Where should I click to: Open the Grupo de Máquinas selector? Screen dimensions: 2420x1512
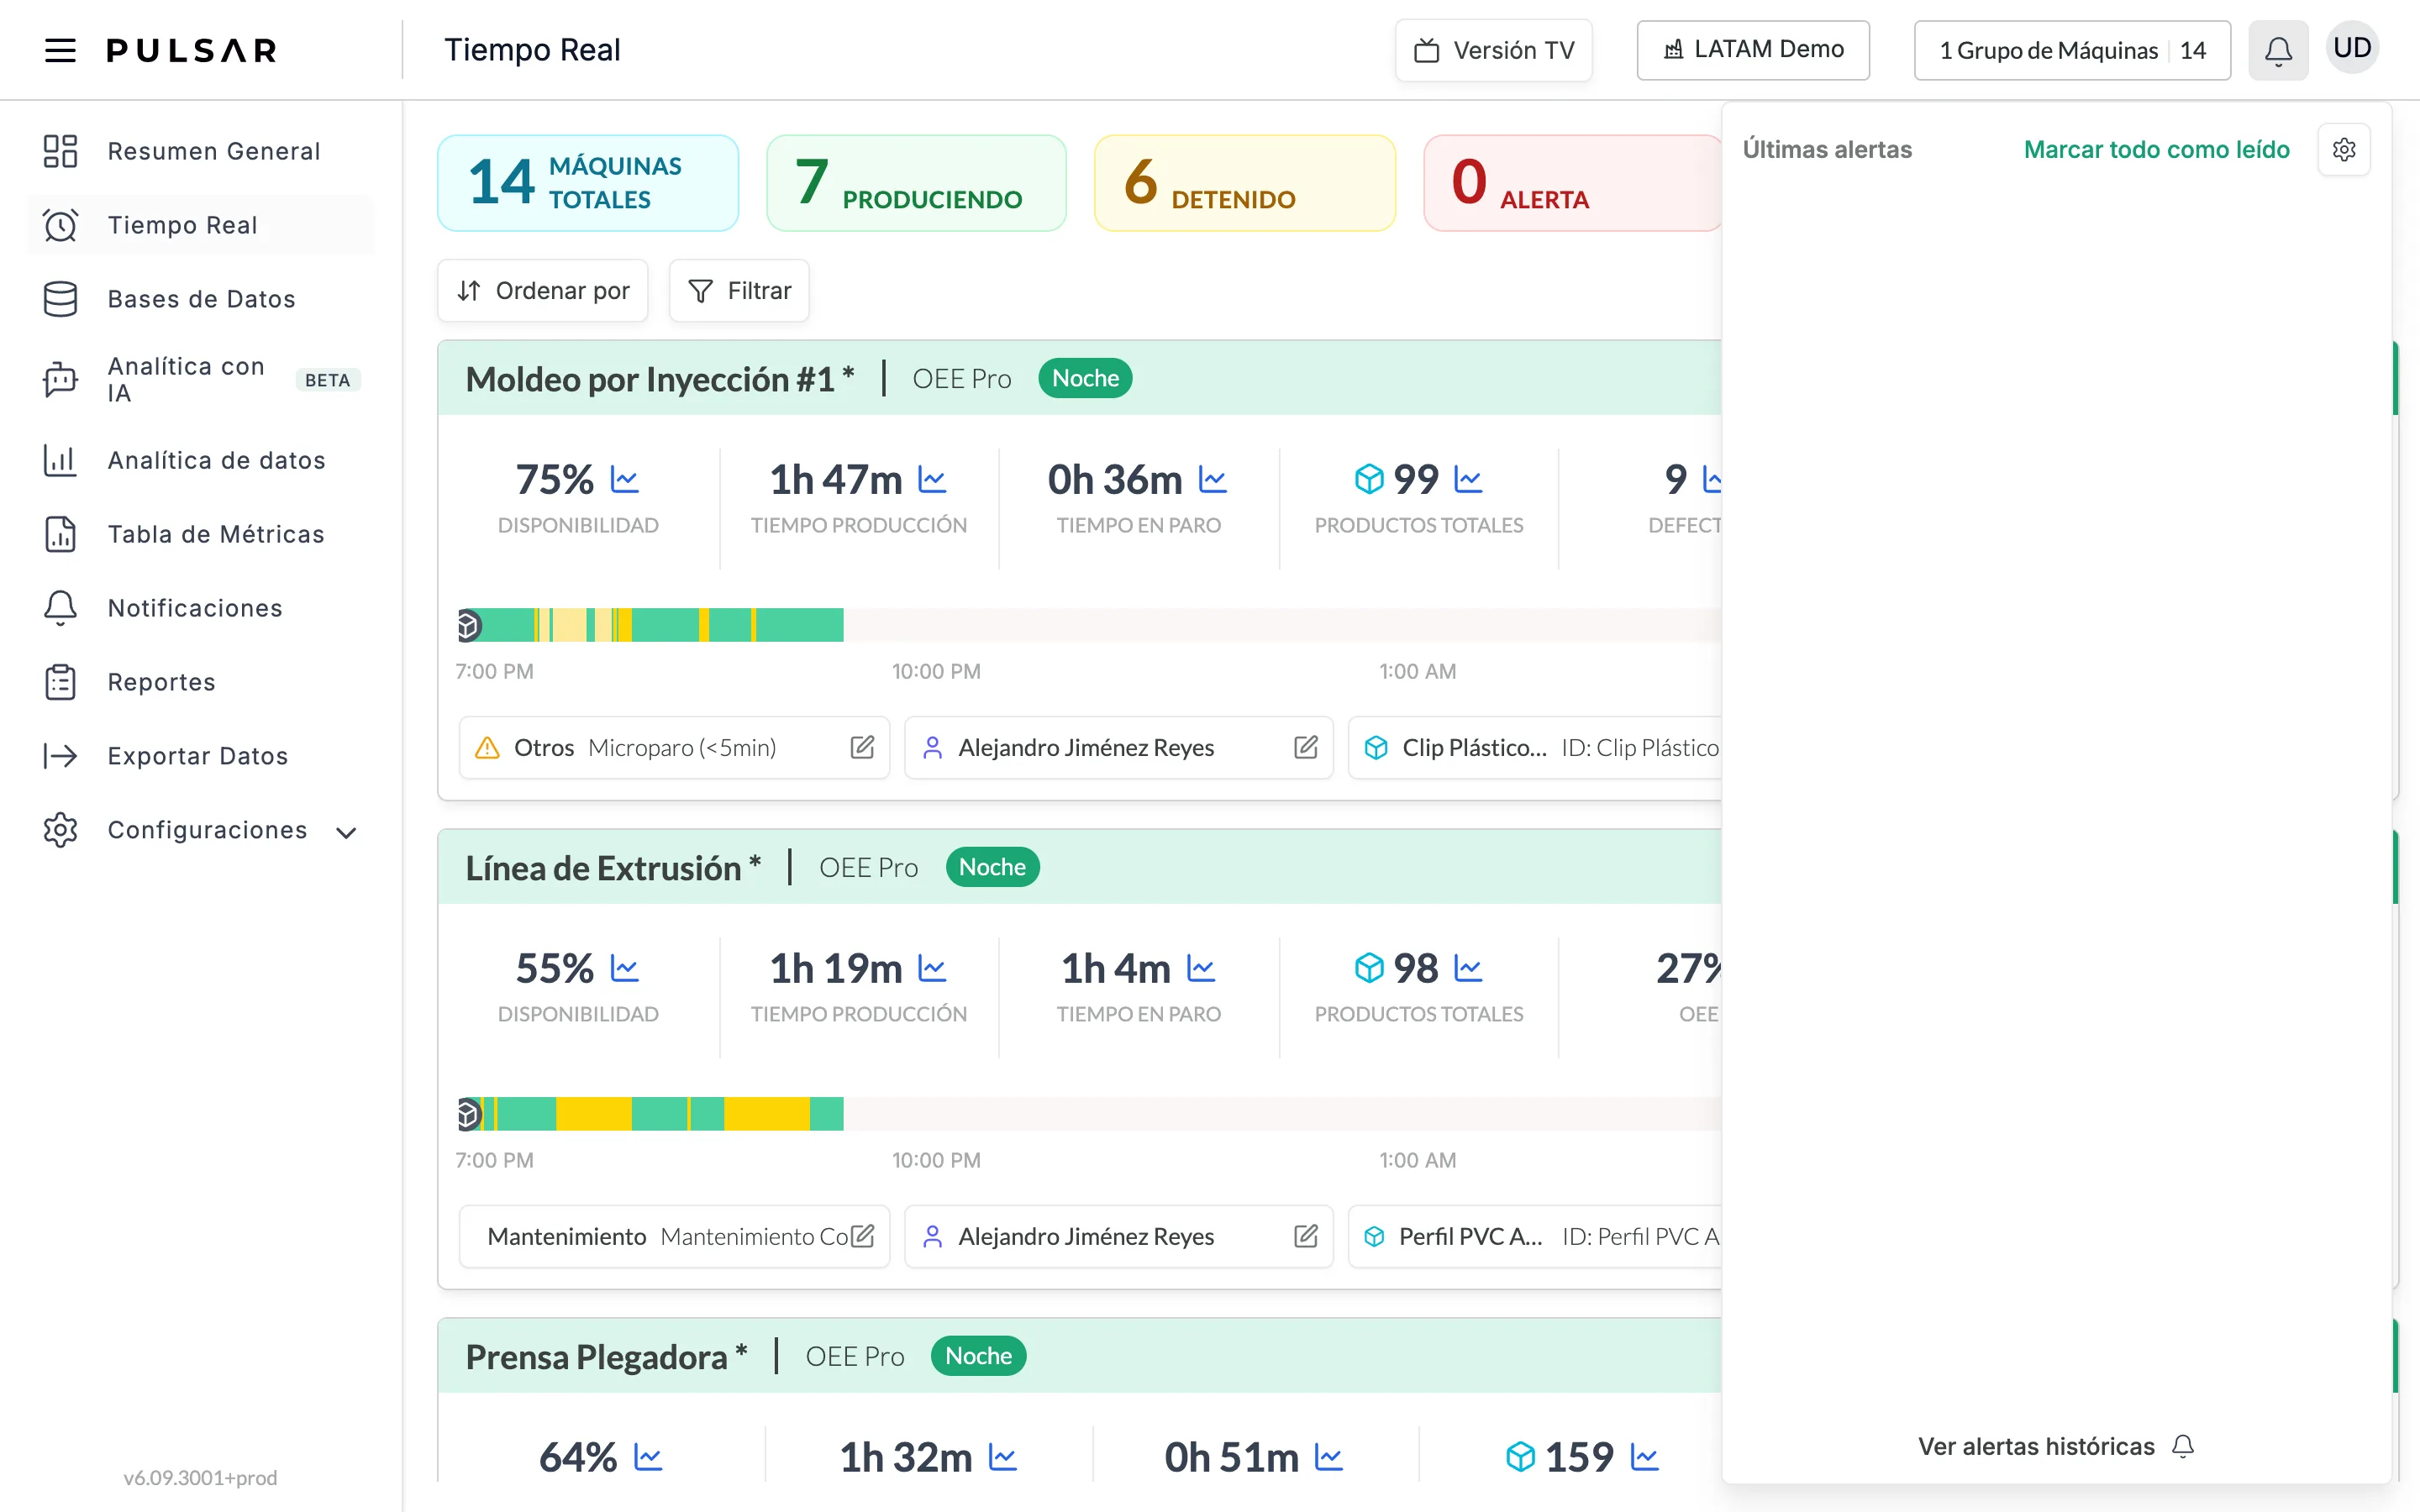2072,50
